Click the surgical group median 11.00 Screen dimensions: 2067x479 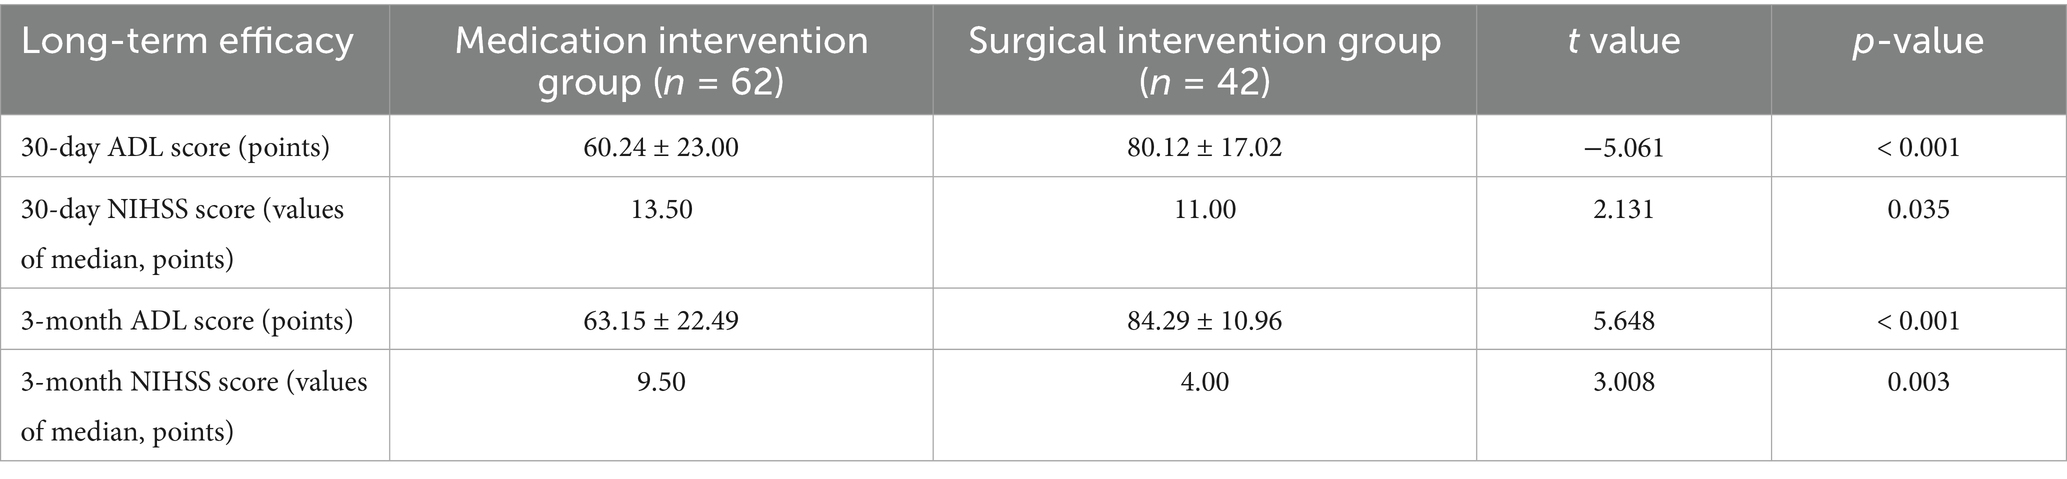(1204, 210)
